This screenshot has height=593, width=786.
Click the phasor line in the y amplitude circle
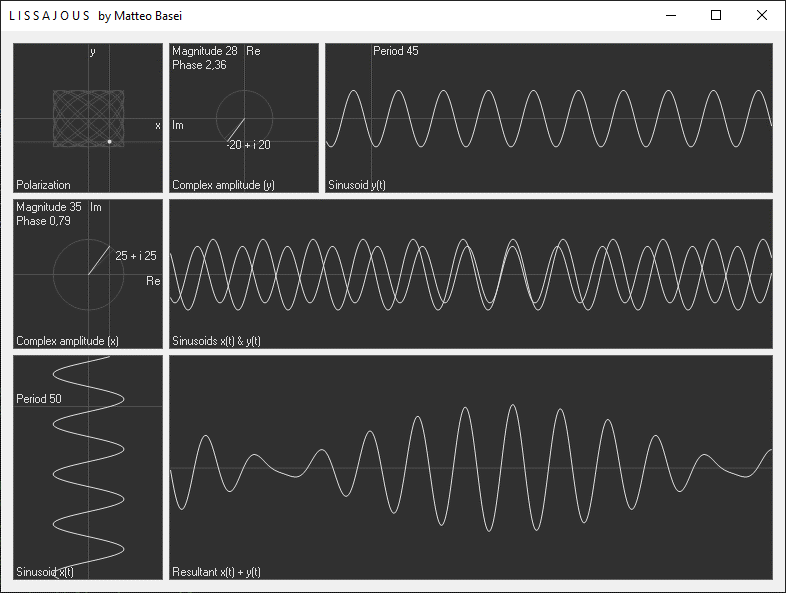(236, 130)
